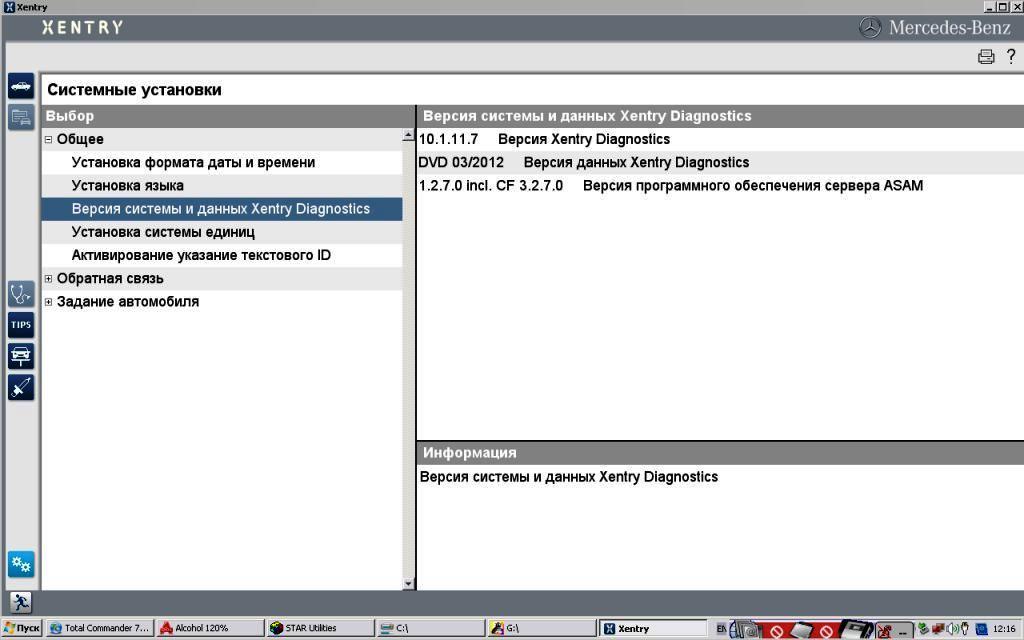Click the Выбор panel header
Viewport: 1024px width, 640px height.
click(x=228, y=116)
